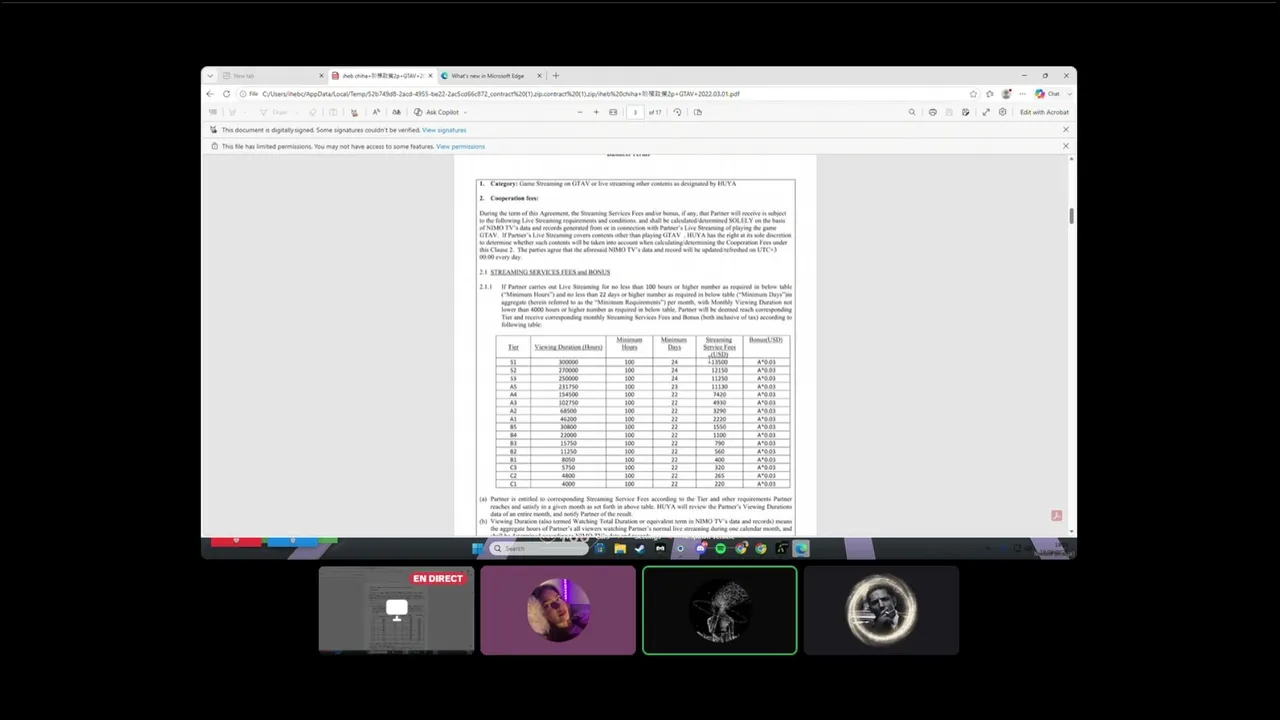Open the Edge profile avatar
1280x720 pixels.
[1006, 94]
